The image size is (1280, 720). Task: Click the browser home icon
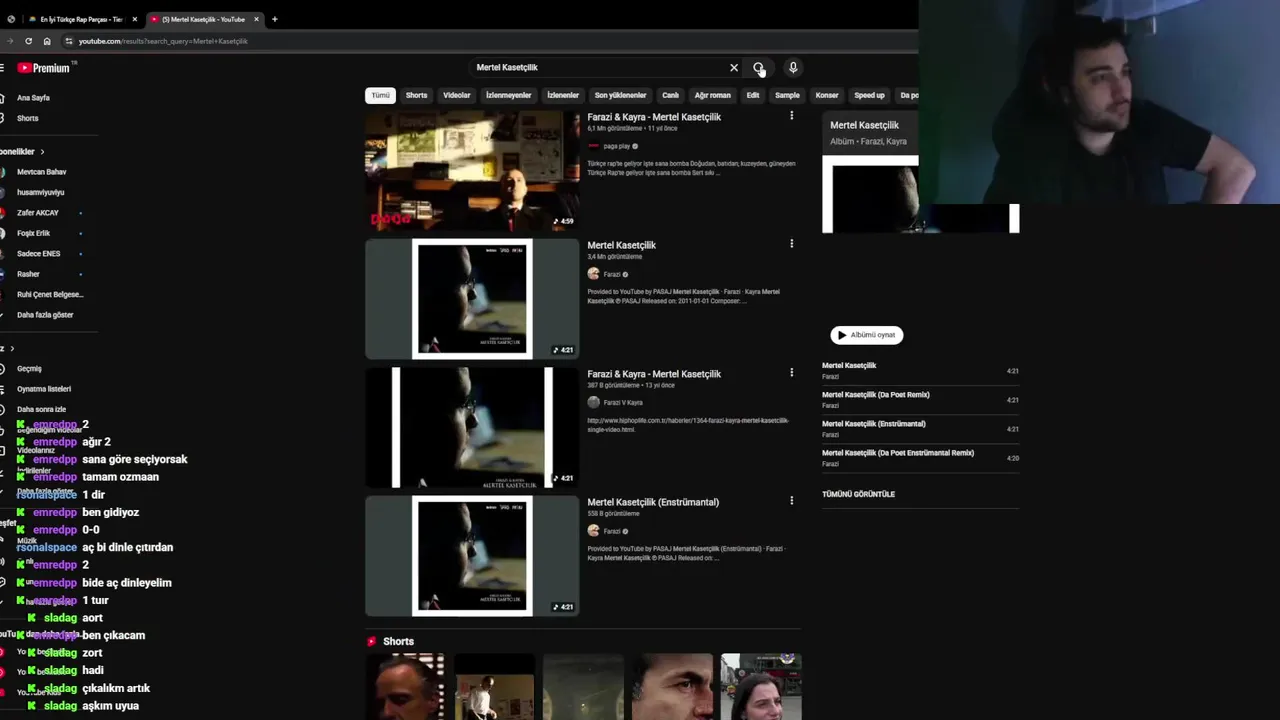tap(46, 41)
